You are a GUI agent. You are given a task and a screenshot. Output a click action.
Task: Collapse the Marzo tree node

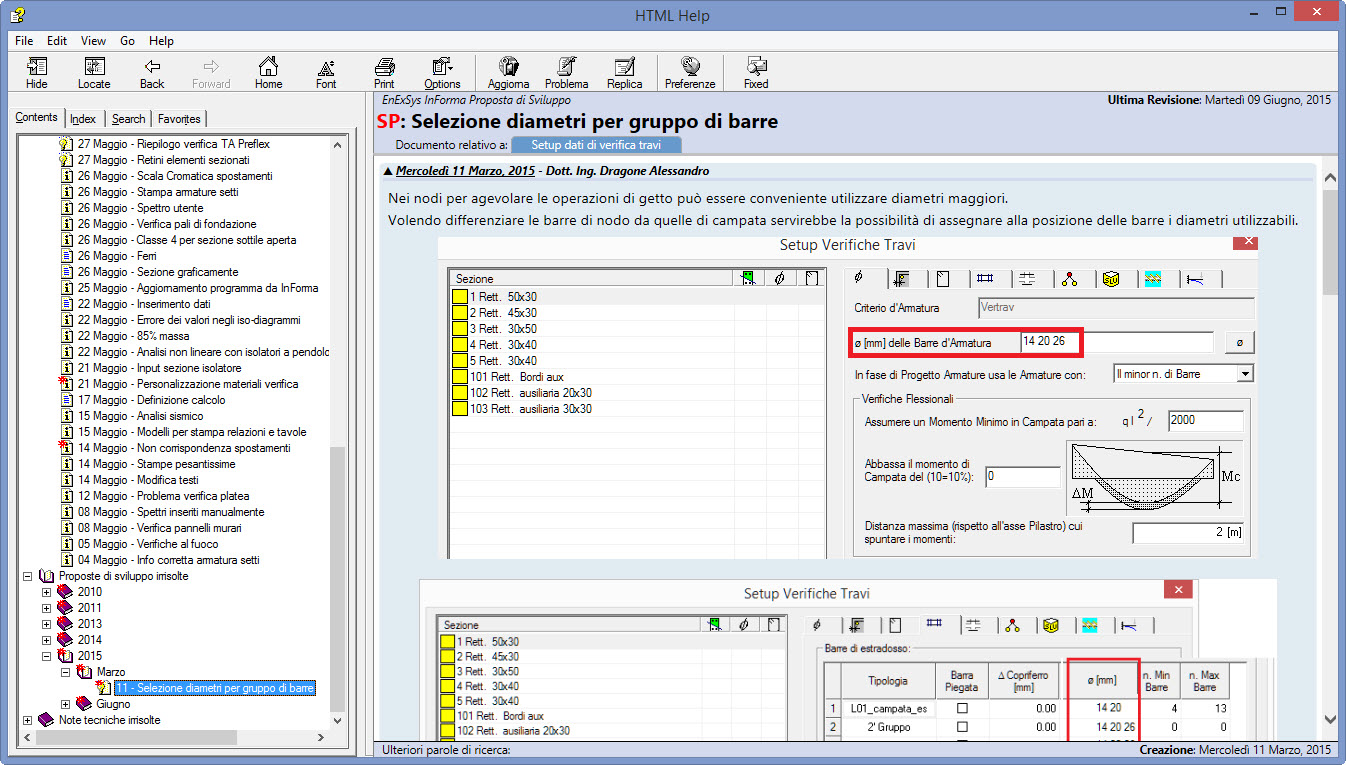[65, 672]
